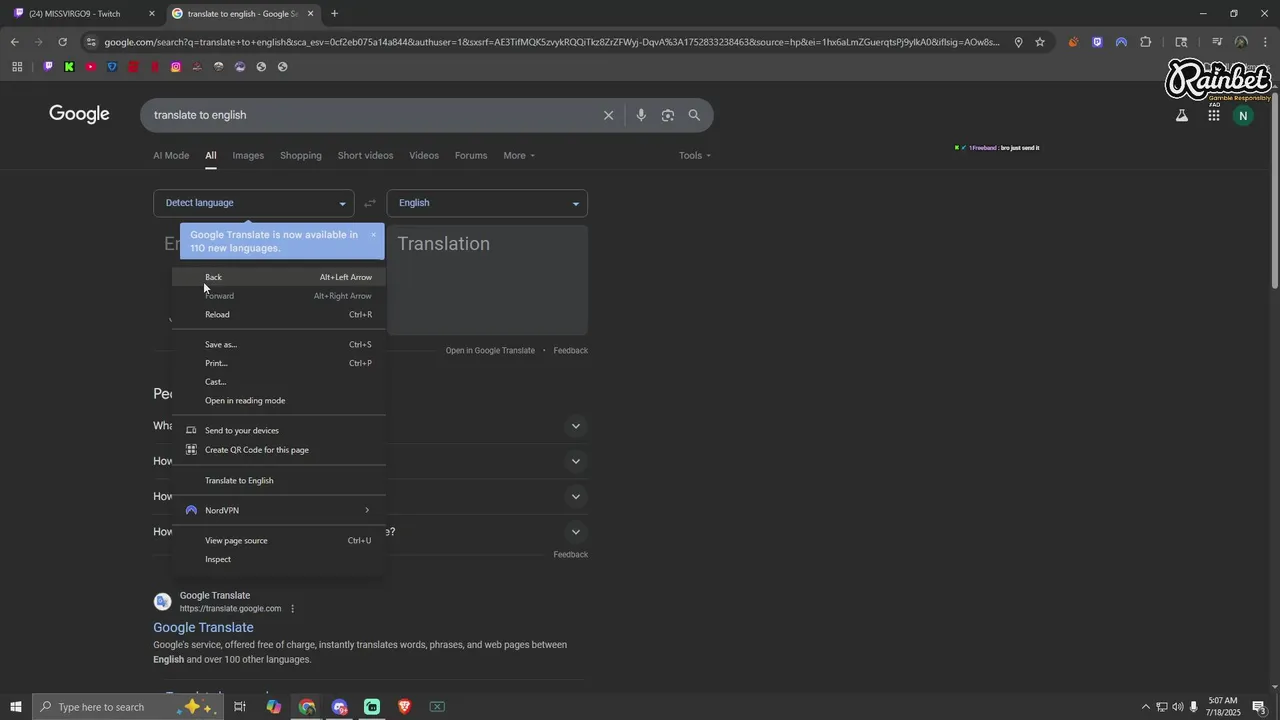Select Back in the context menu
This screenshot has width=1280, height=720.
click(279, 277)
